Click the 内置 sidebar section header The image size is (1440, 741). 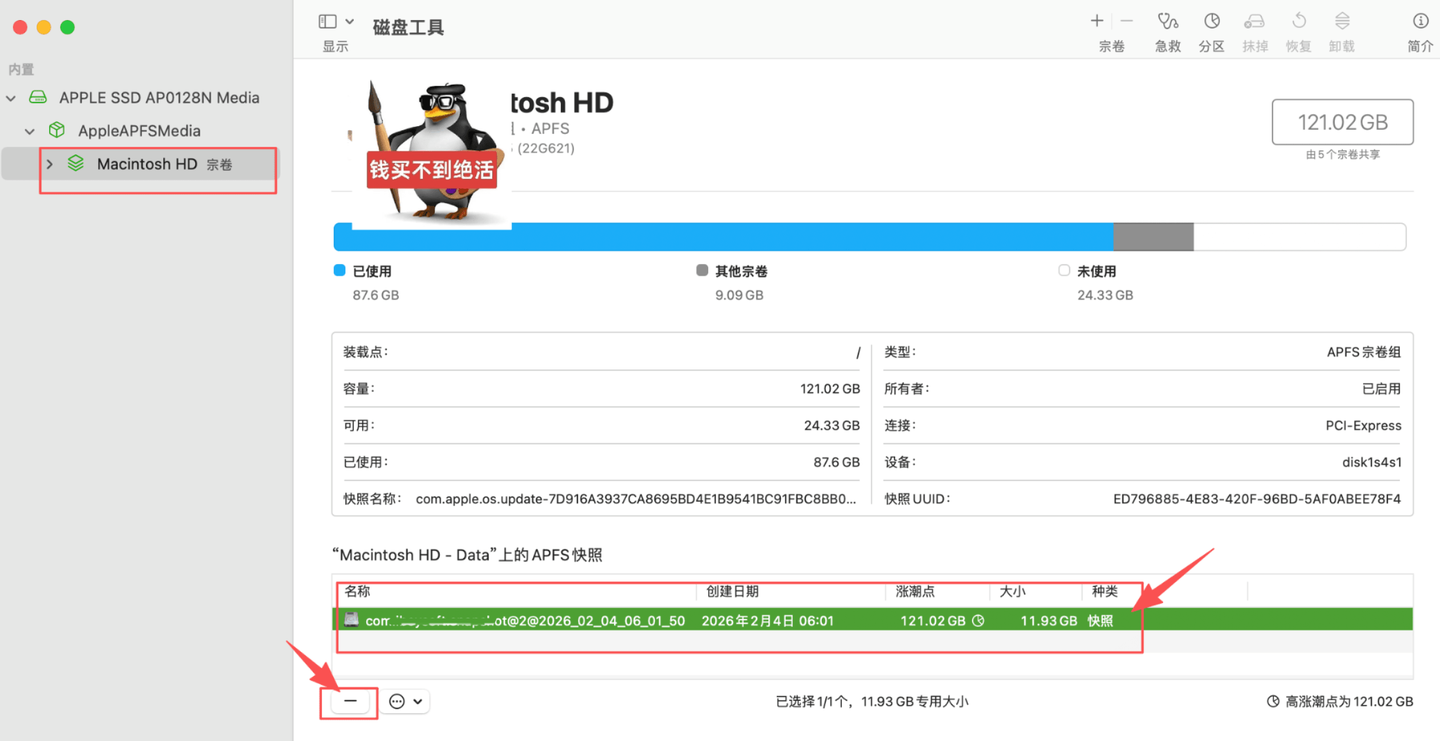coord(21,69)
